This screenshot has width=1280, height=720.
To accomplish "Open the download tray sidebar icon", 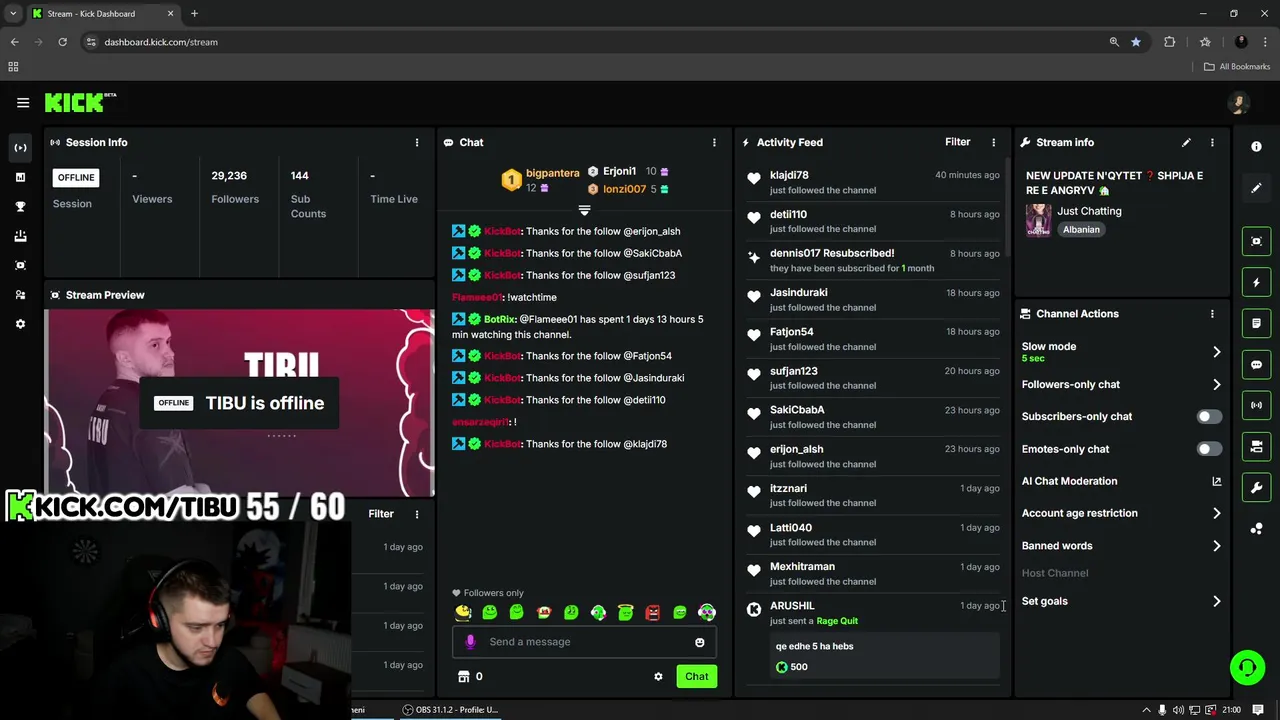I will (20, 236).
